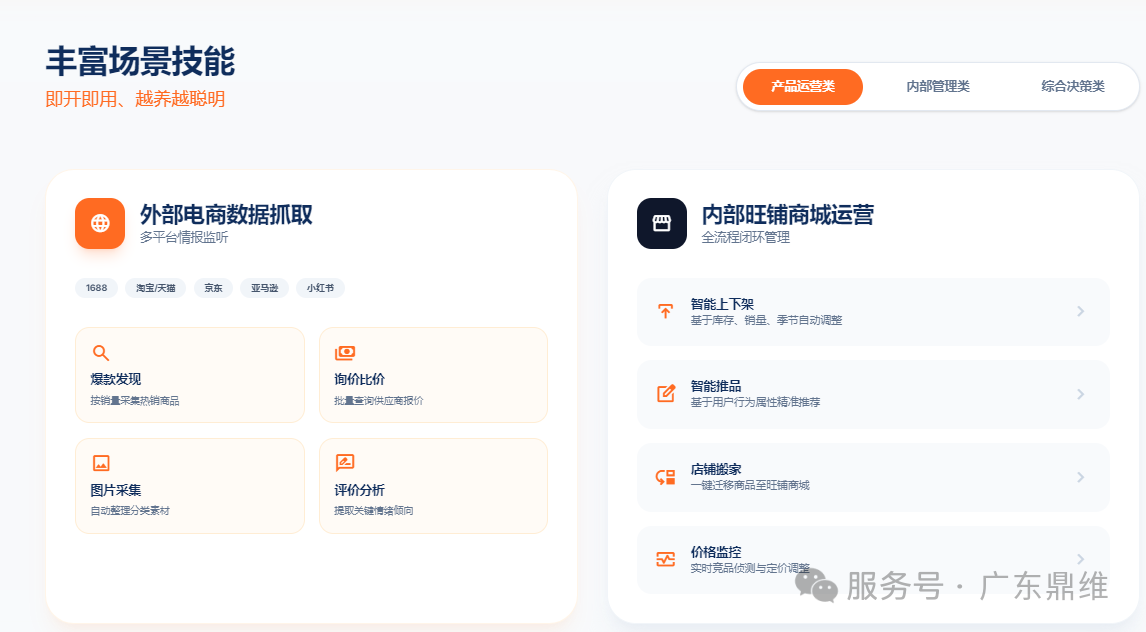Image resolution: width=1146 pixels, height=632 pixels.
Task: Open the 评价分析 card title
Action: (x=359, y=490)
